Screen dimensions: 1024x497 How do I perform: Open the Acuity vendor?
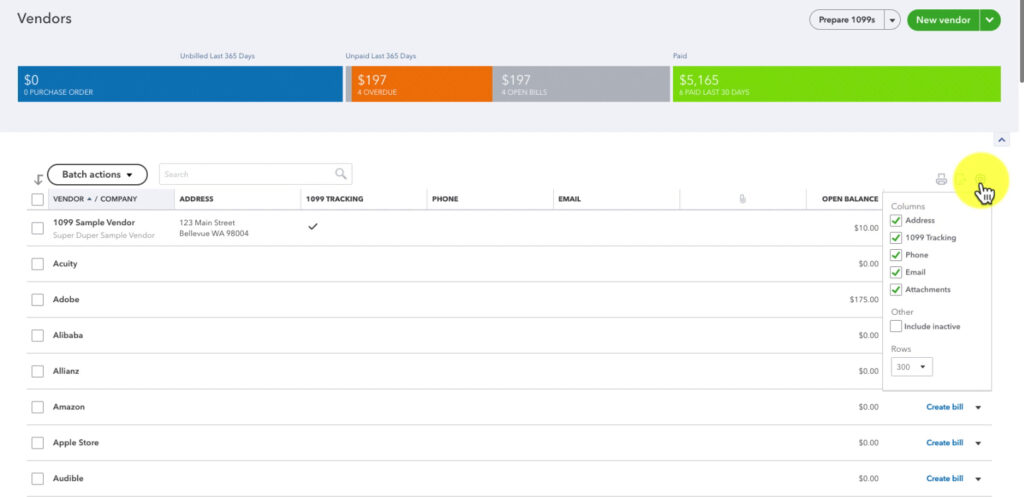point(65,264)
